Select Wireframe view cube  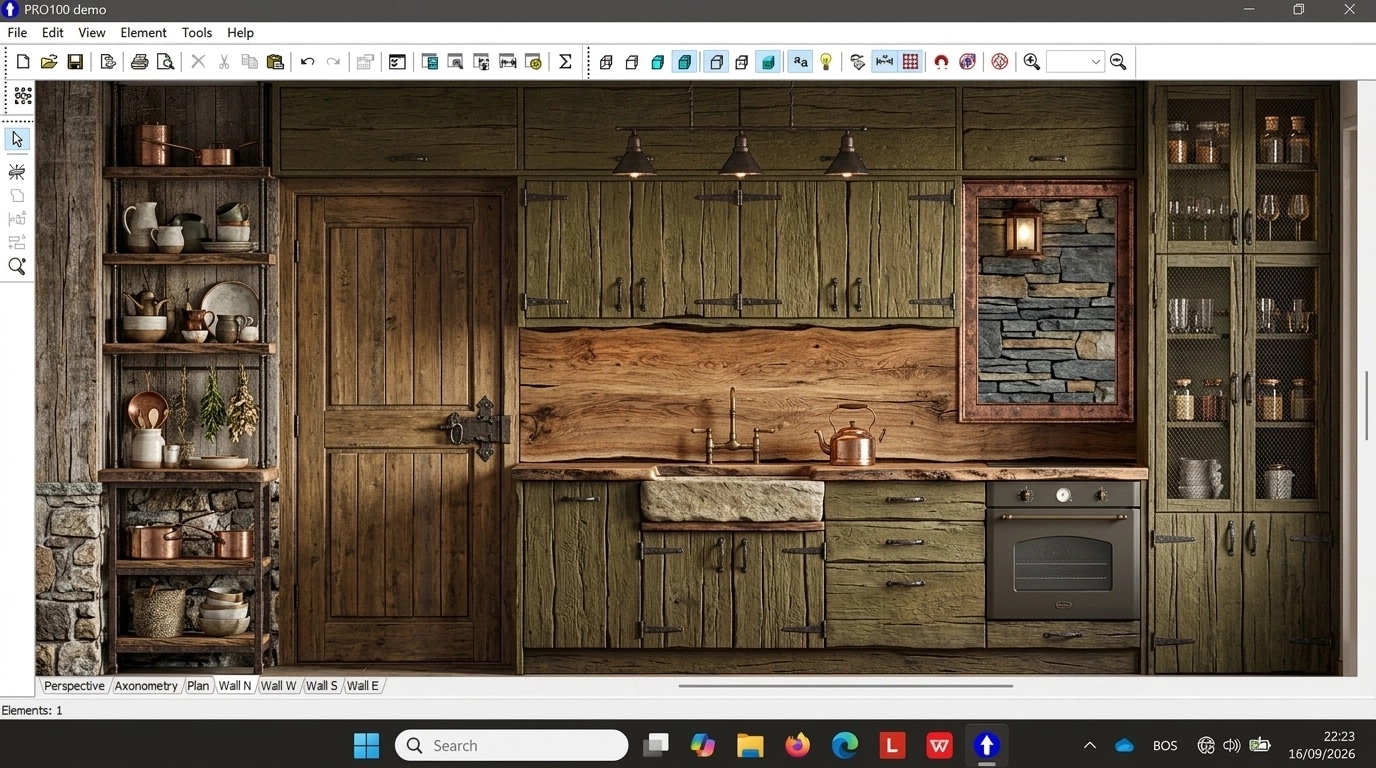pos(606,62)
